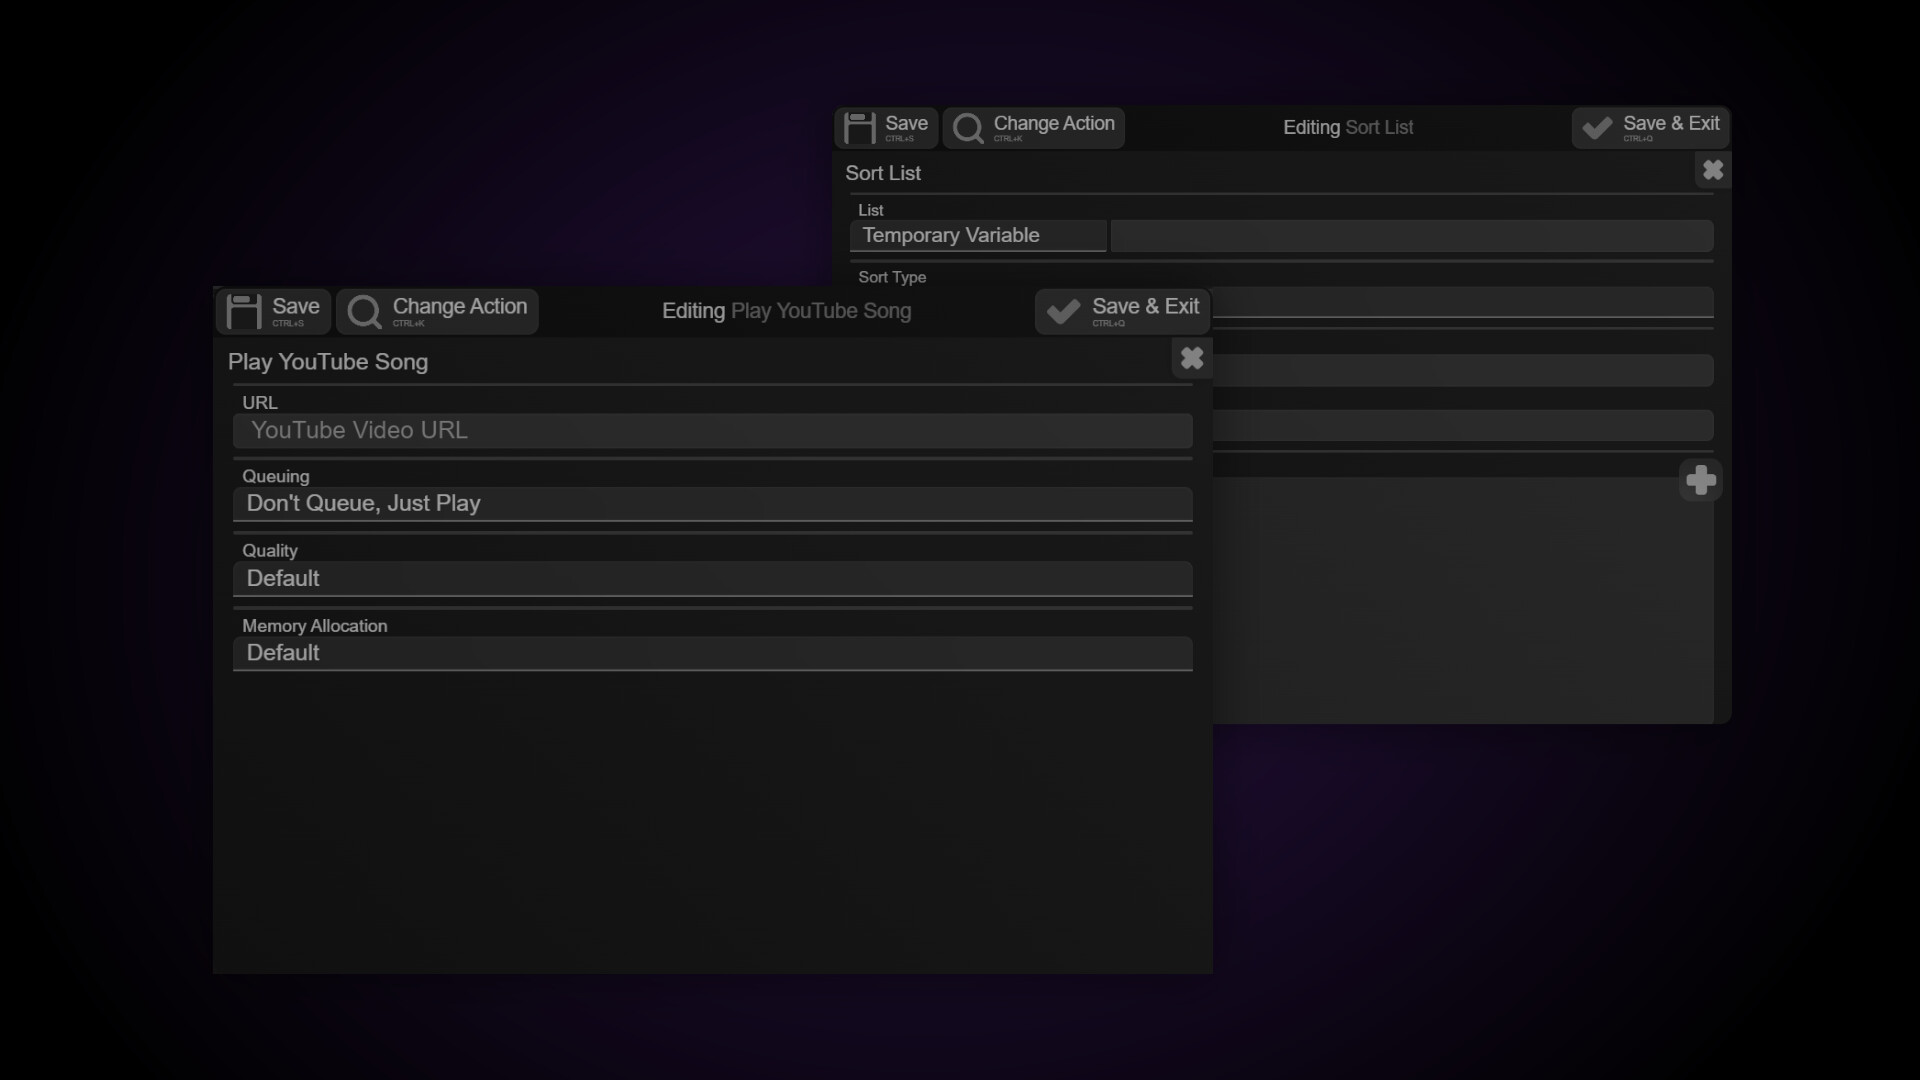Click the magnifier icon on Change Action
Screen dimensions: 1920x1080
tap(364, 311)
